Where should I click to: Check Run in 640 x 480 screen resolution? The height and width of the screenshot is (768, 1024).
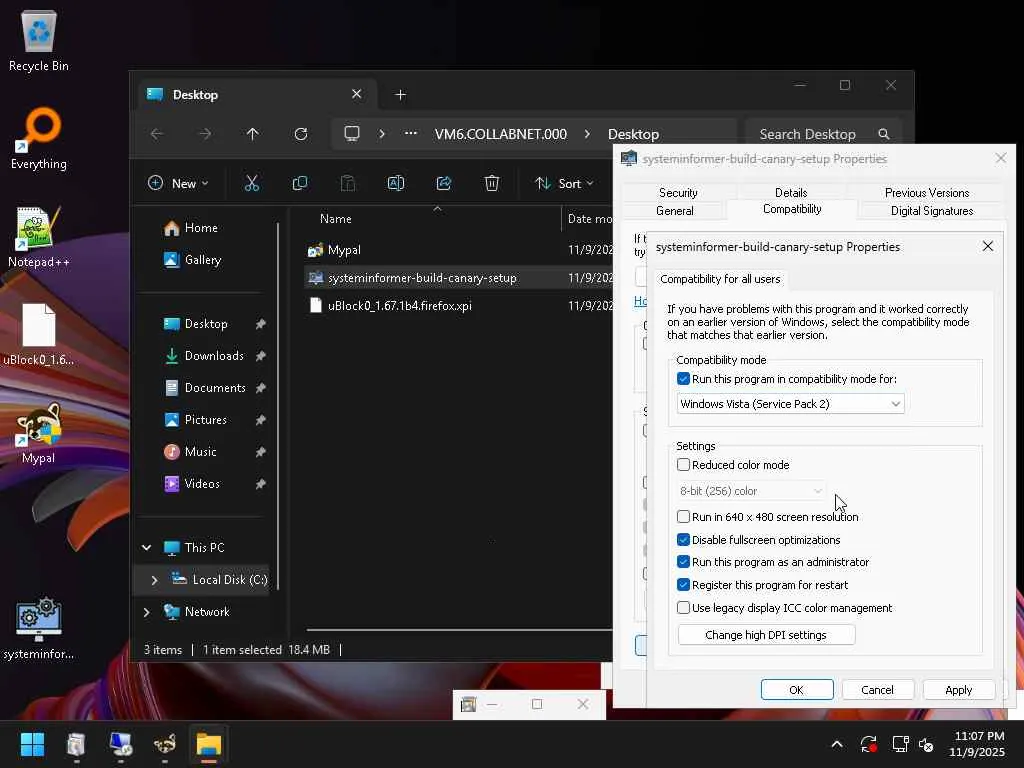pyautogui.click(x=683, y=517)
